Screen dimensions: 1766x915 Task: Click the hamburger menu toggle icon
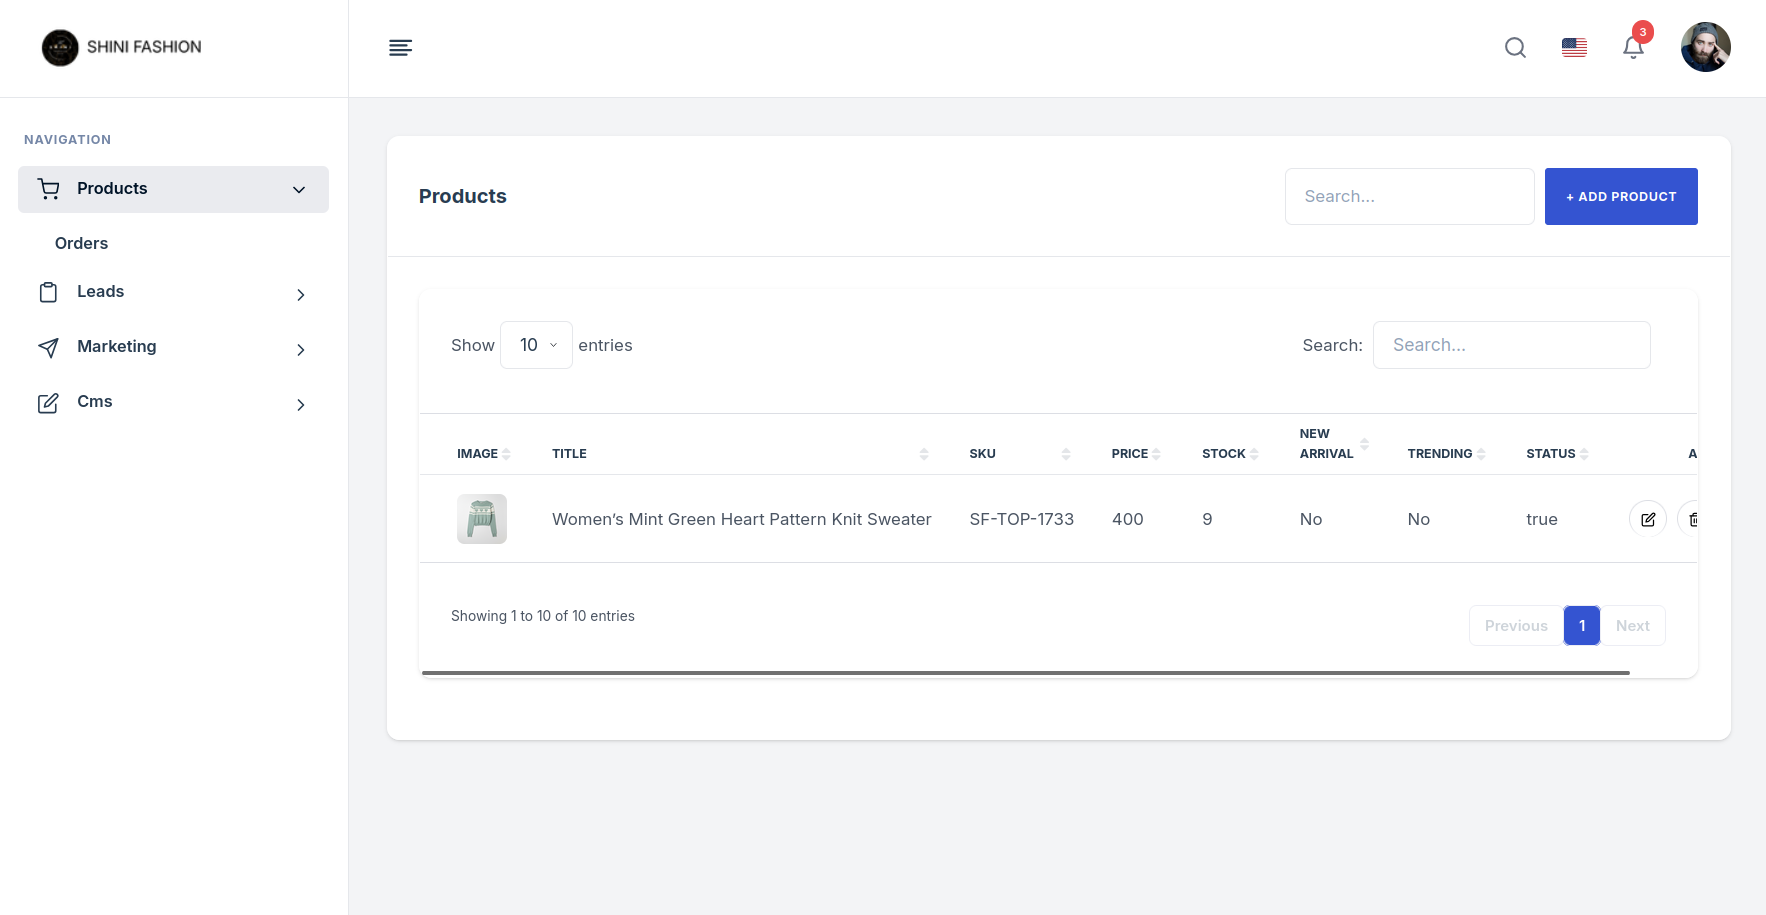coord(400,48)
